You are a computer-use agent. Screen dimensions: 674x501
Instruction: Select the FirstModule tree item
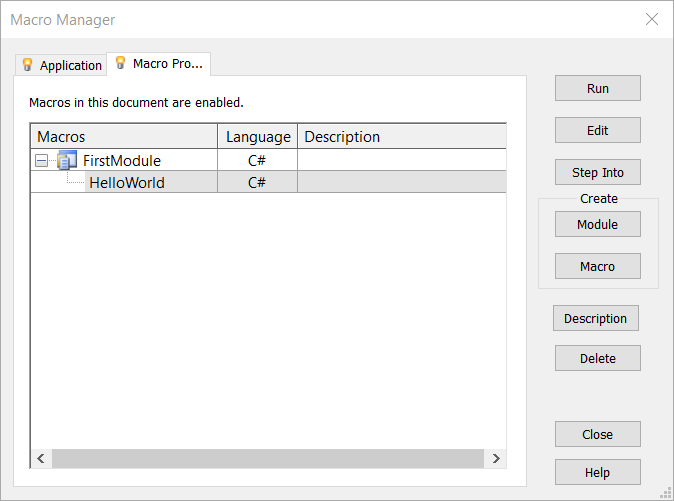[x=122, y=160]
